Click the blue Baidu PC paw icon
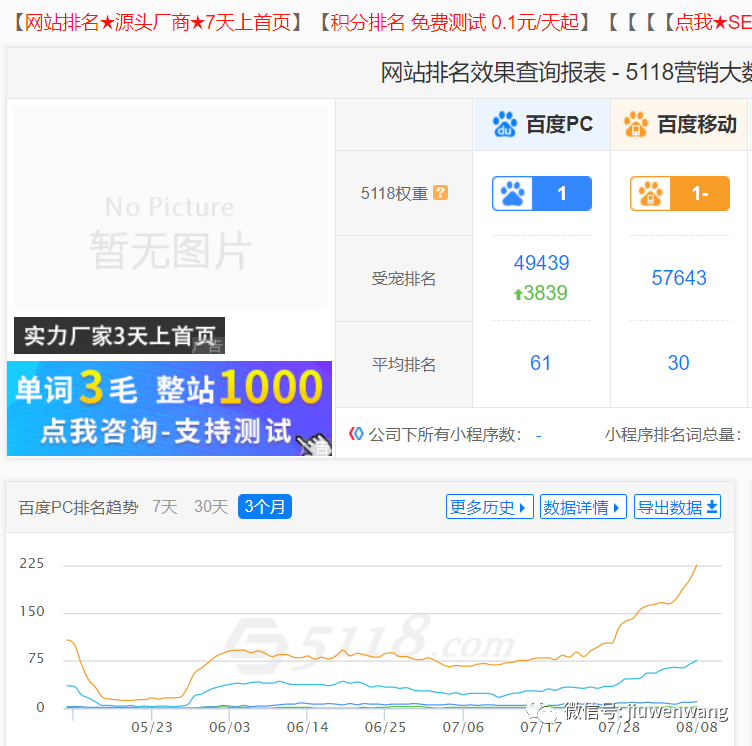 tap(505, 124)
